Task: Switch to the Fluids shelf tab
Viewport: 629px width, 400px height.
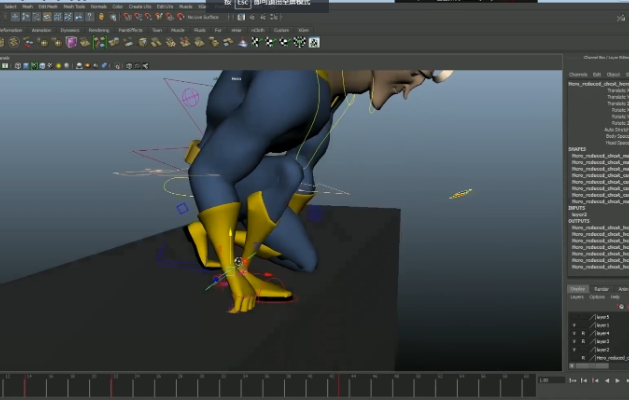Action: coord(200,30)
